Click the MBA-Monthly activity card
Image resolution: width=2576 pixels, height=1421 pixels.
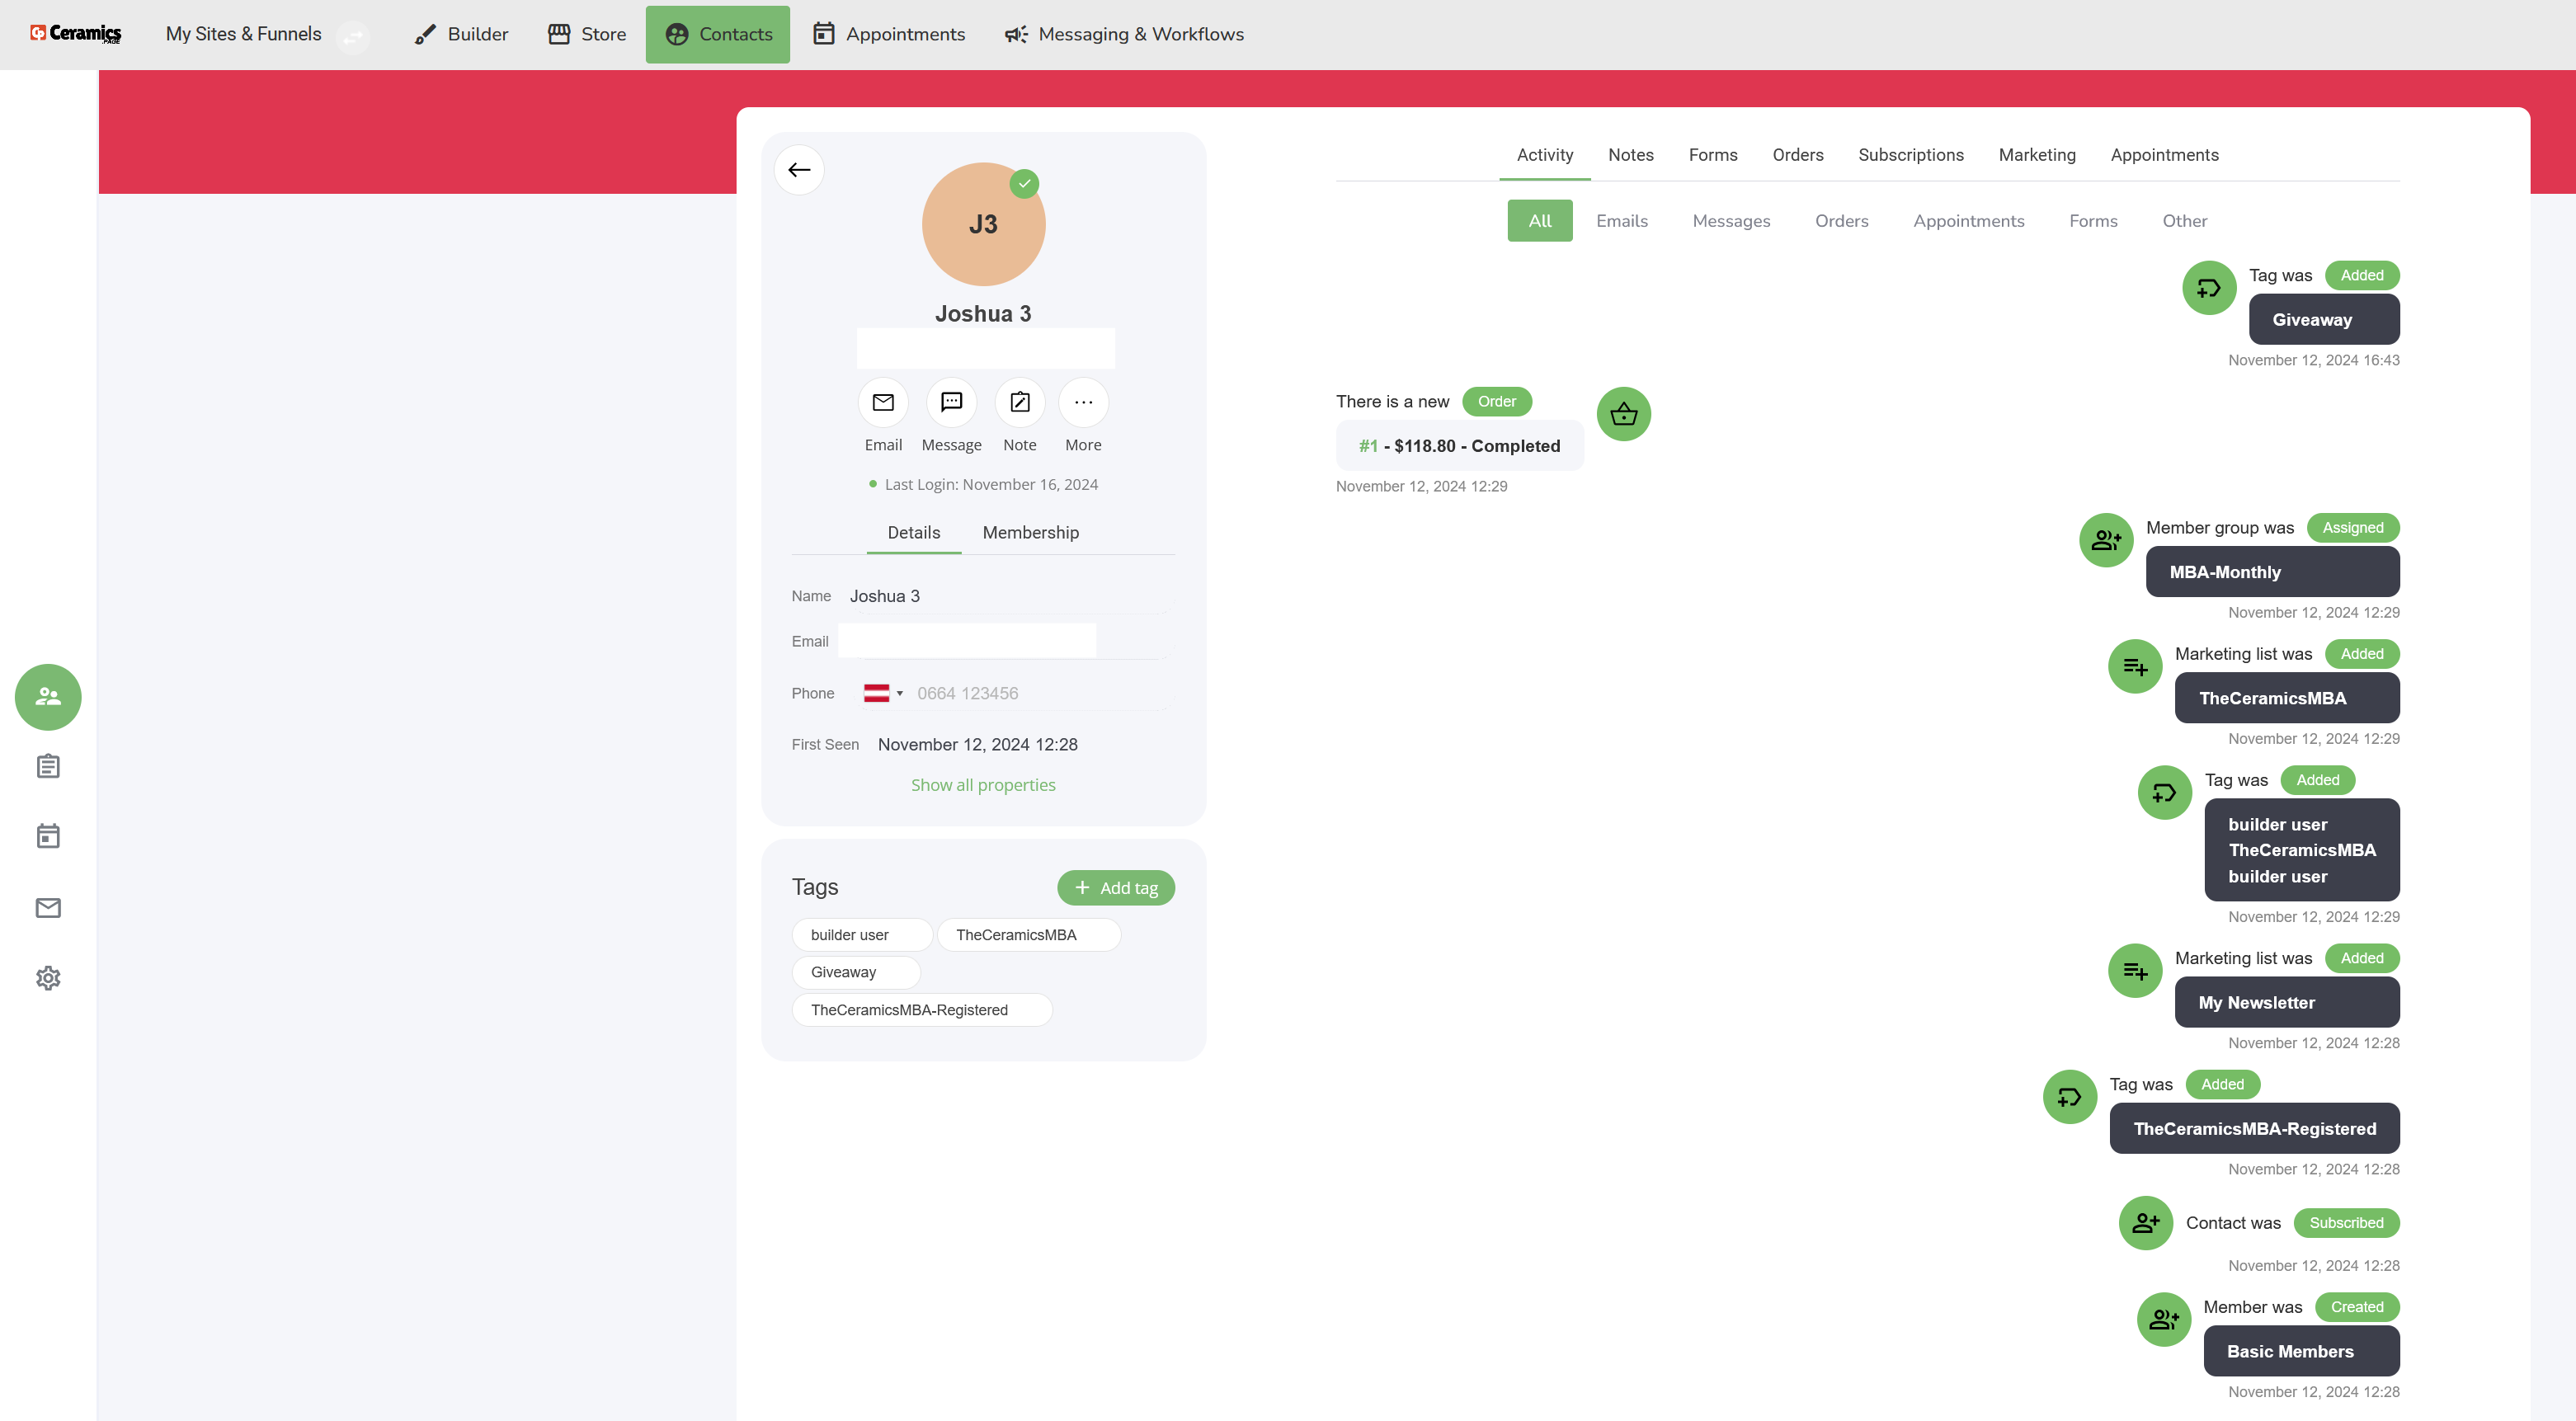2272,572
